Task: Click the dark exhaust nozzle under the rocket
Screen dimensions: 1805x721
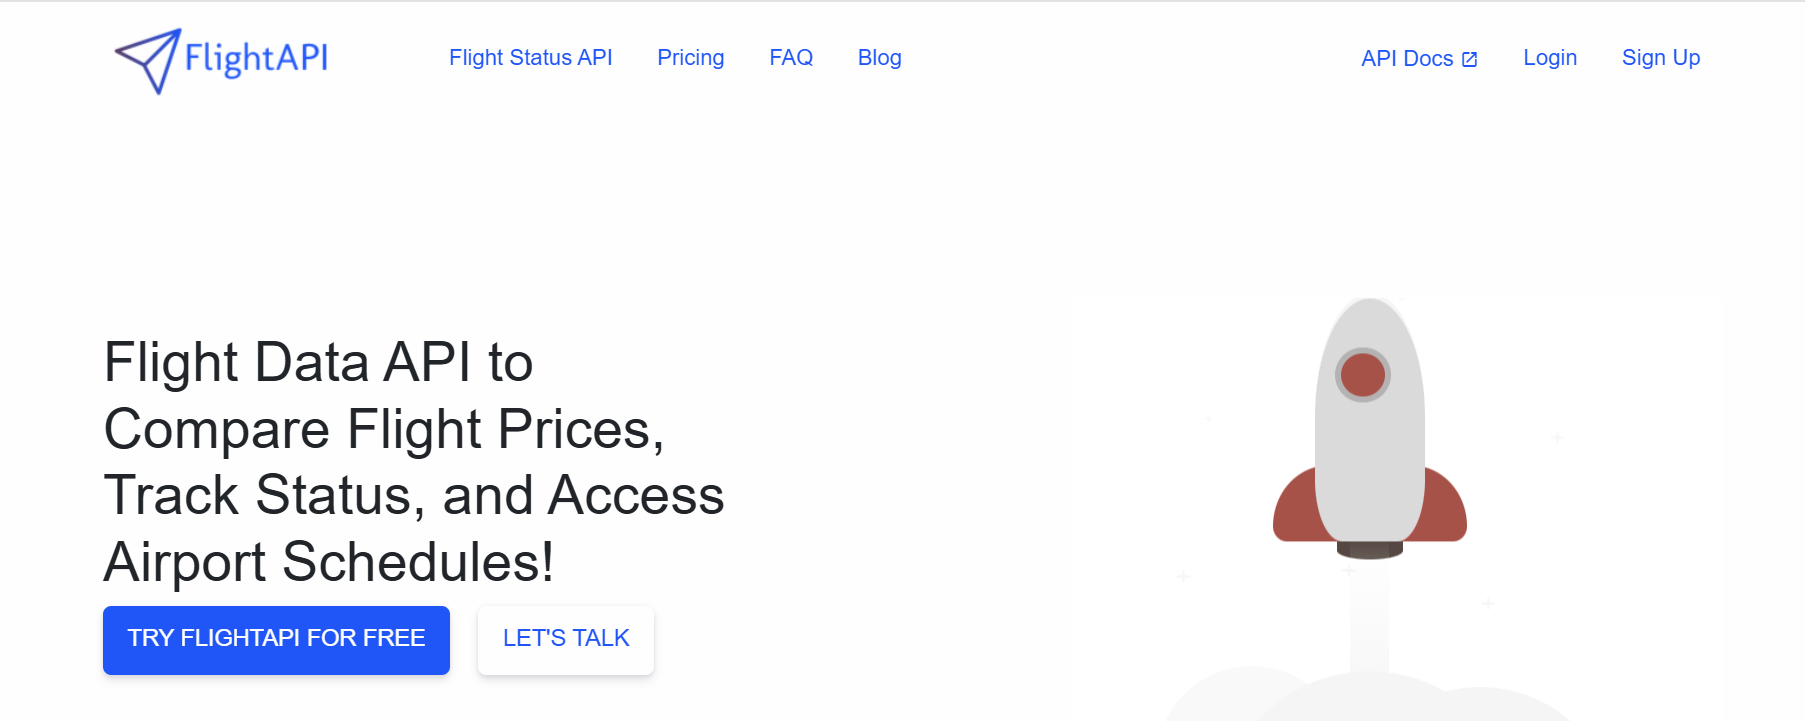Action: (1369, 550)
